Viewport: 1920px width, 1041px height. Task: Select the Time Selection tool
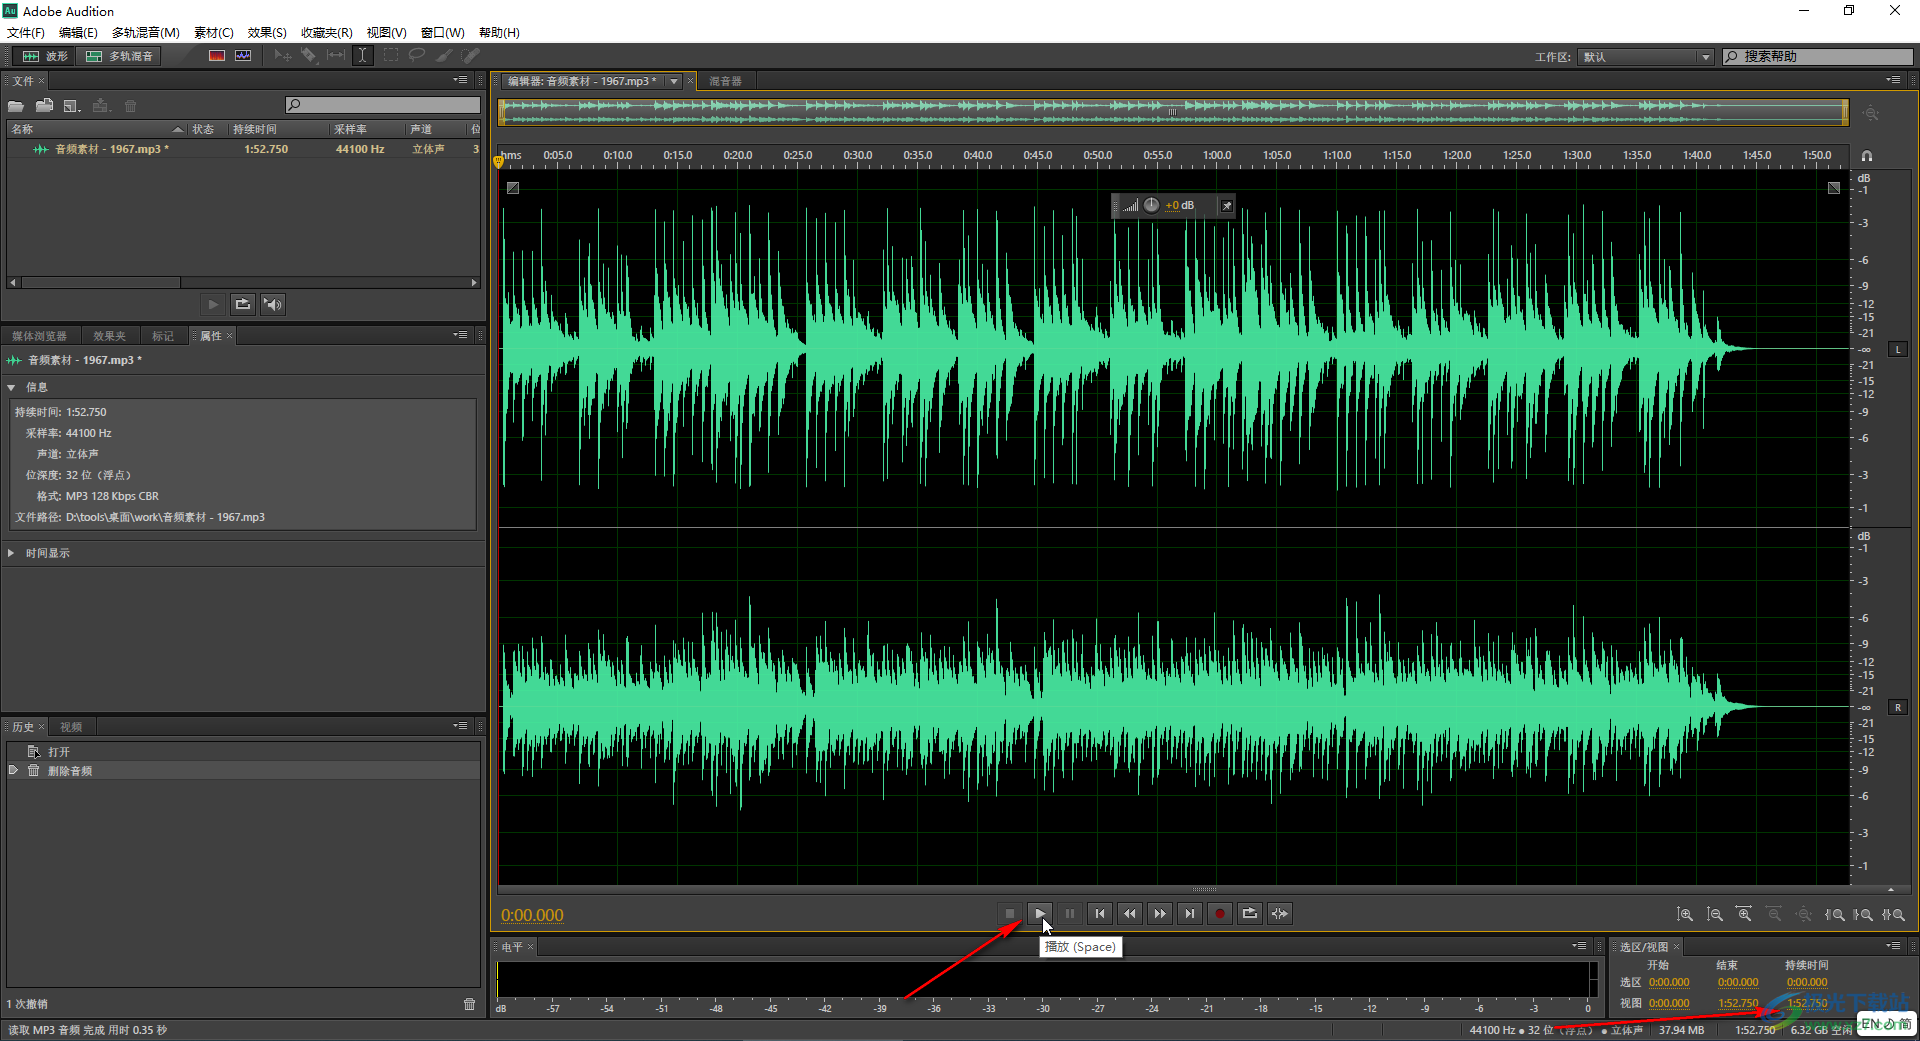(x=363, y=56)
